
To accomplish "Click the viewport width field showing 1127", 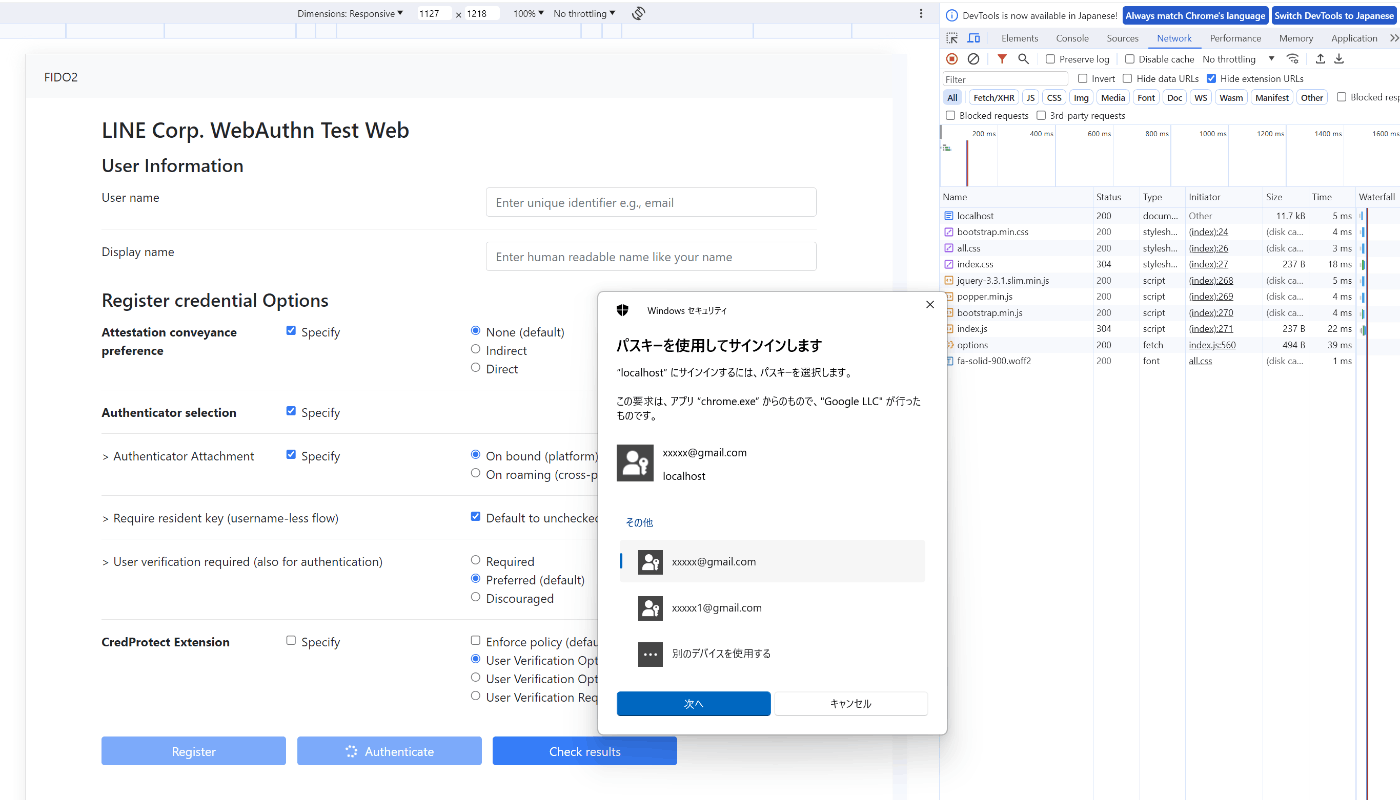I will click(x=434, y=14).
